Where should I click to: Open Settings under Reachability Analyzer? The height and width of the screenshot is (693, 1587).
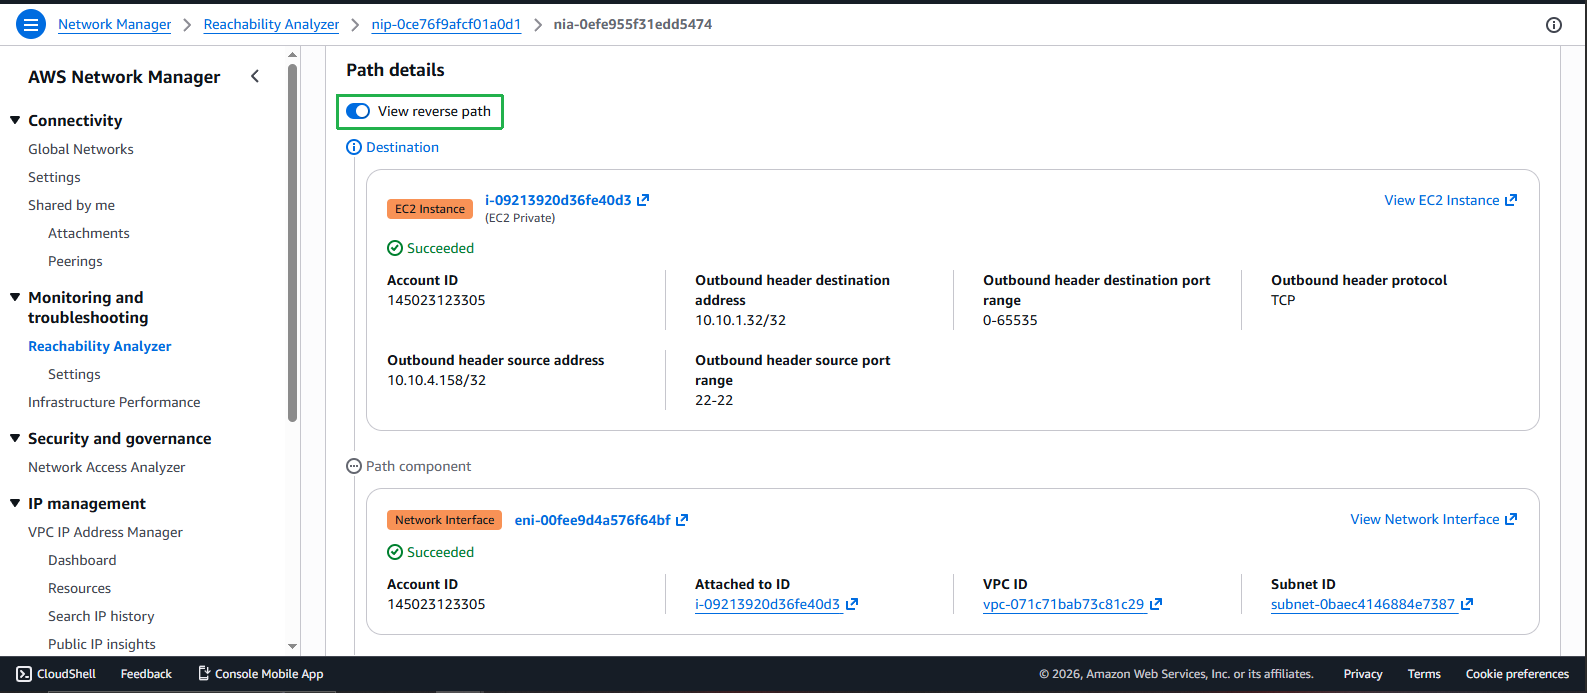tap(74, 374)
